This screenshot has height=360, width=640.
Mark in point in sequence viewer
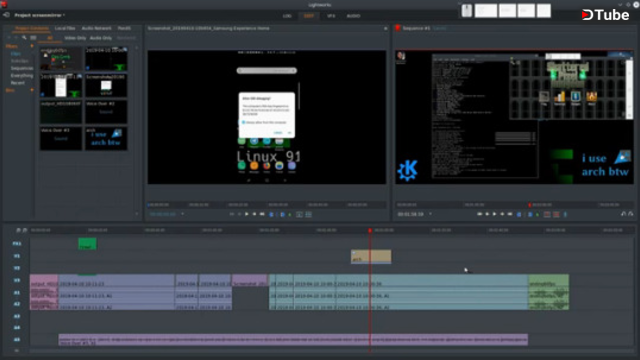[519, 214]
